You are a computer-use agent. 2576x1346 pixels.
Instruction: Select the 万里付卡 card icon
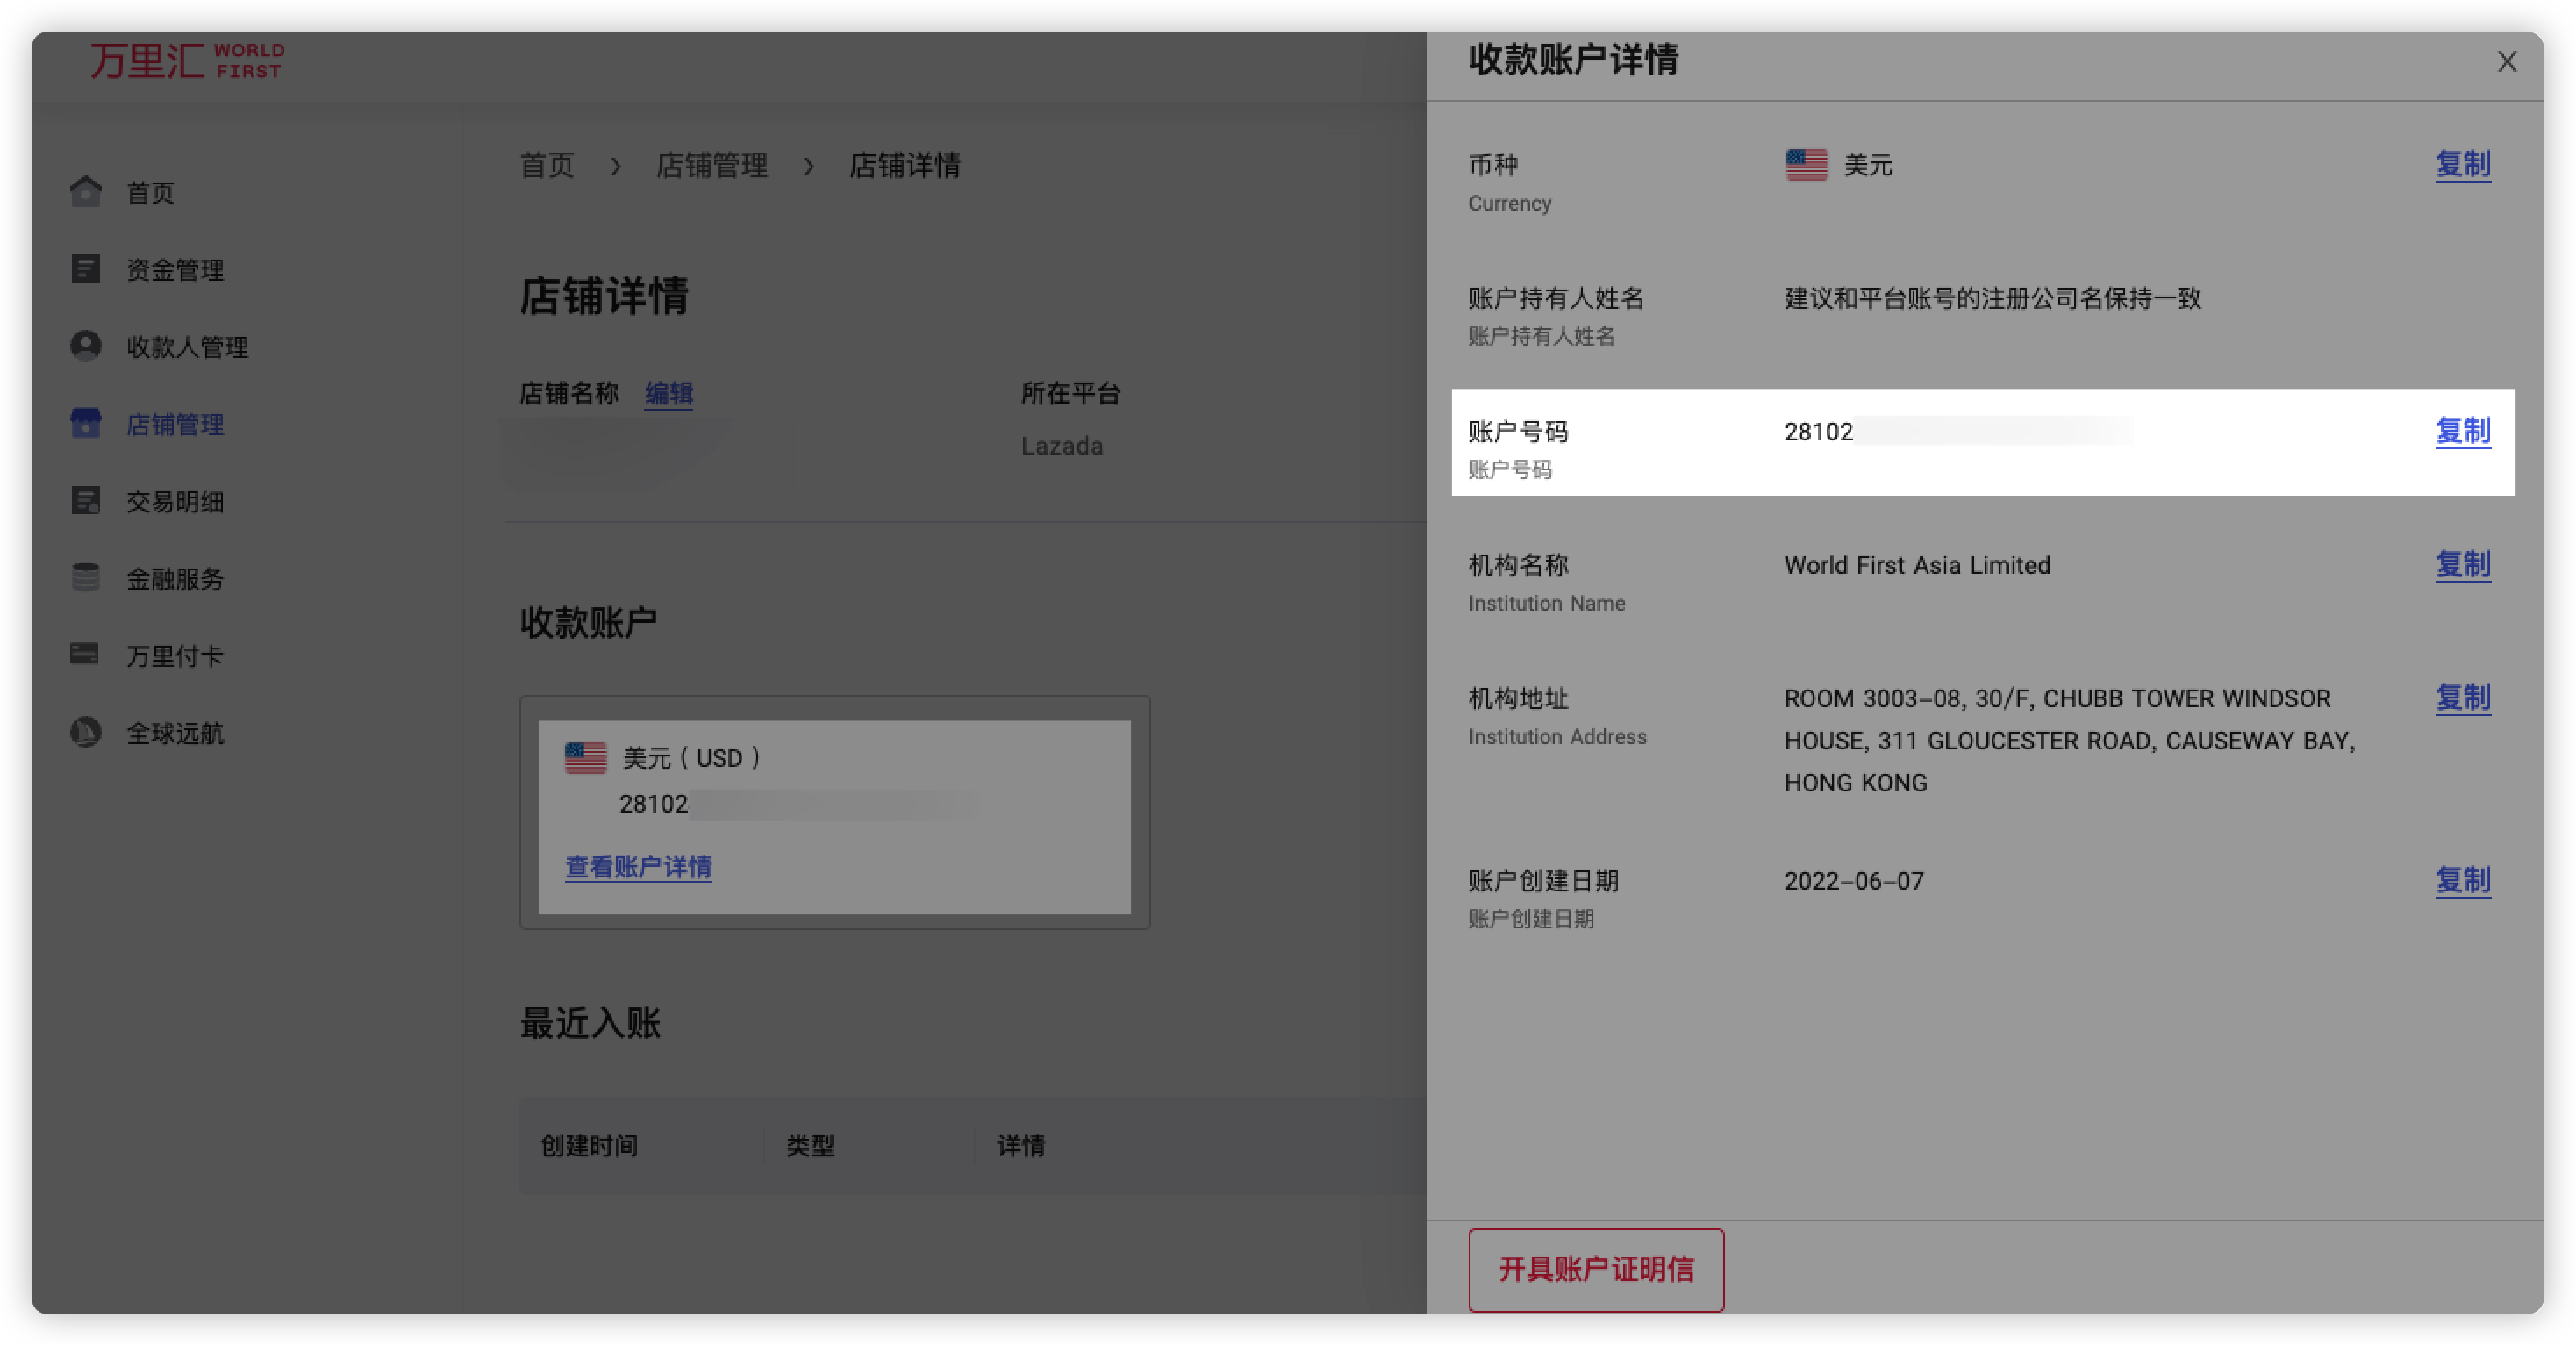pyautogui.click(x=86, y=655)
